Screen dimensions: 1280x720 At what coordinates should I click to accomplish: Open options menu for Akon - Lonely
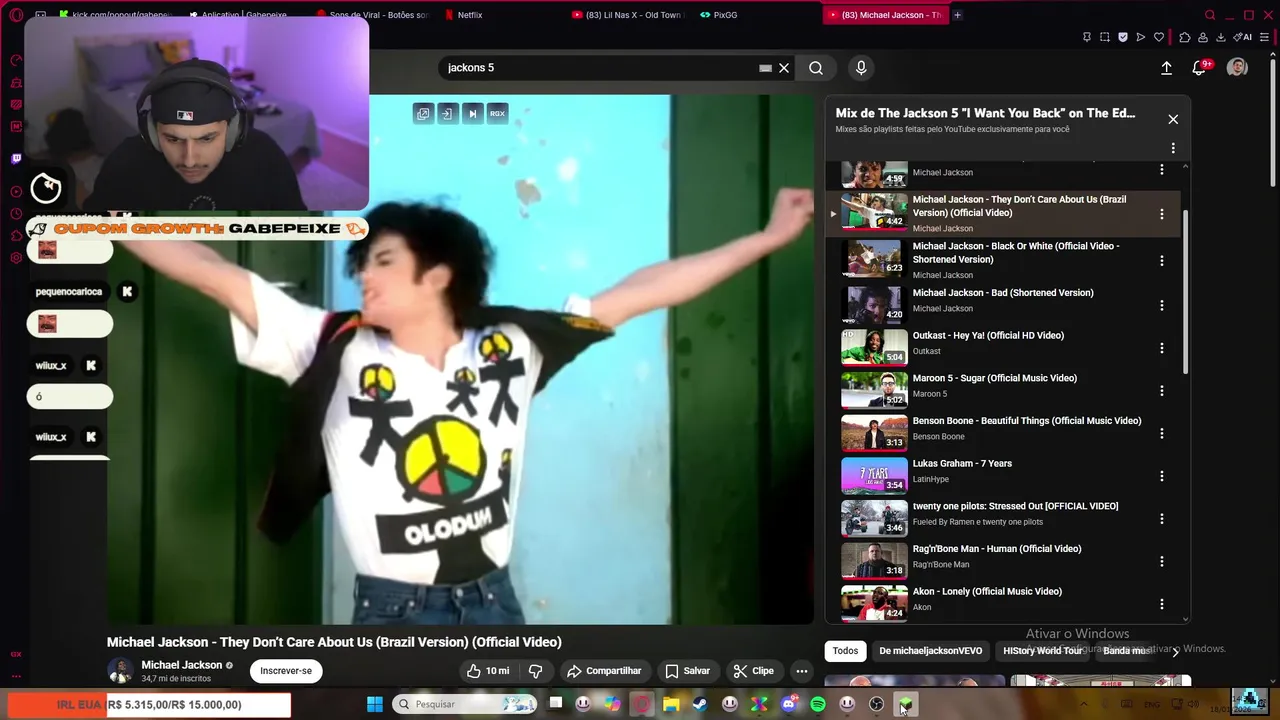(1161, 604)
